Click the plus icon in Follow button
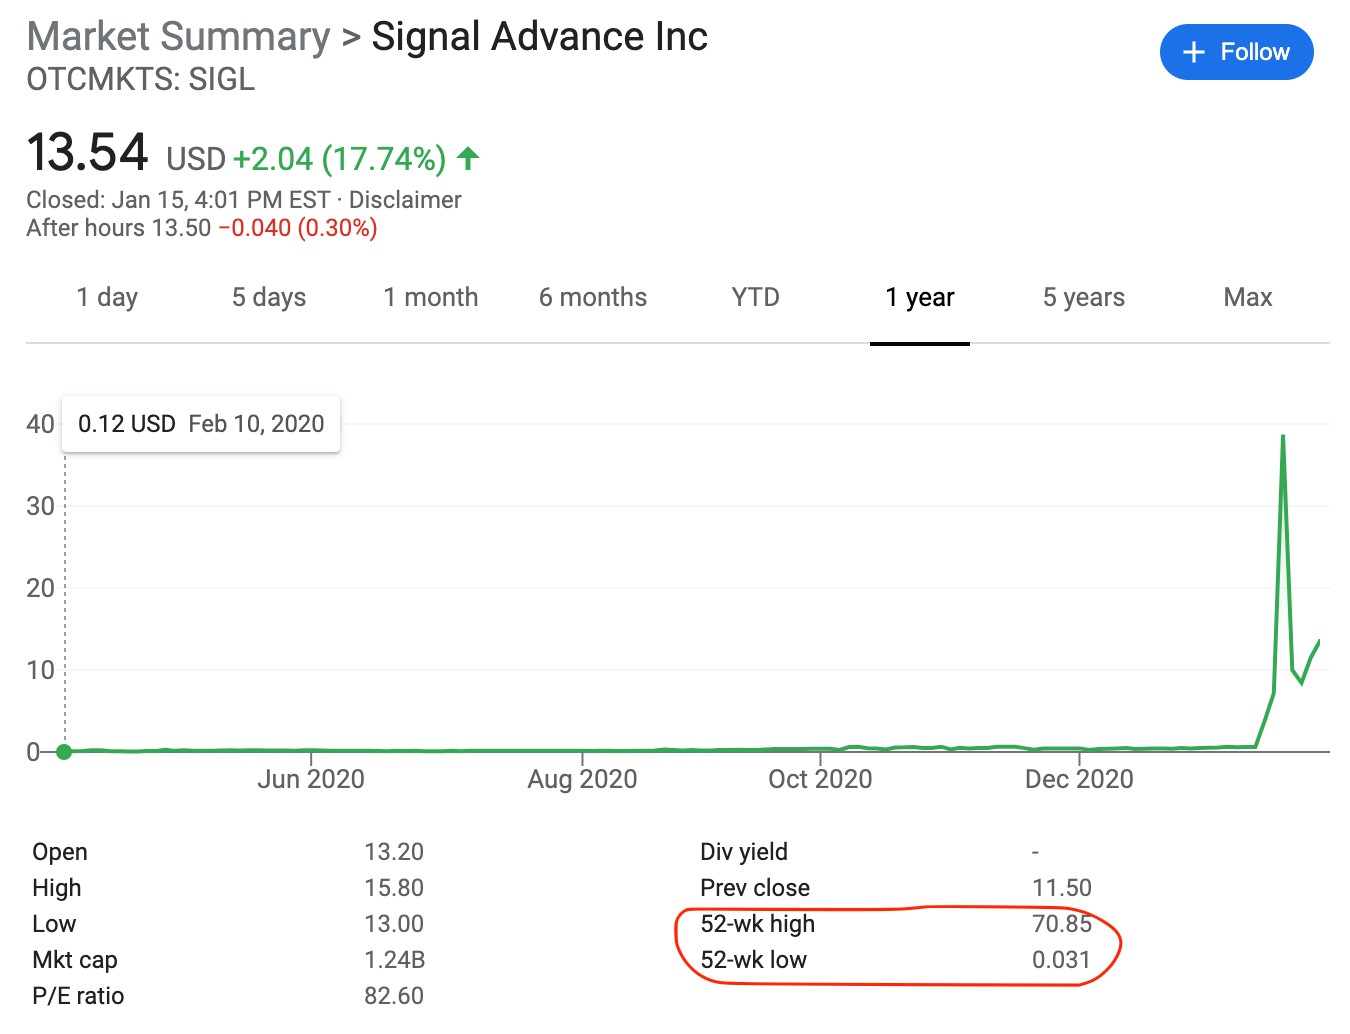 click(1194, 52)
